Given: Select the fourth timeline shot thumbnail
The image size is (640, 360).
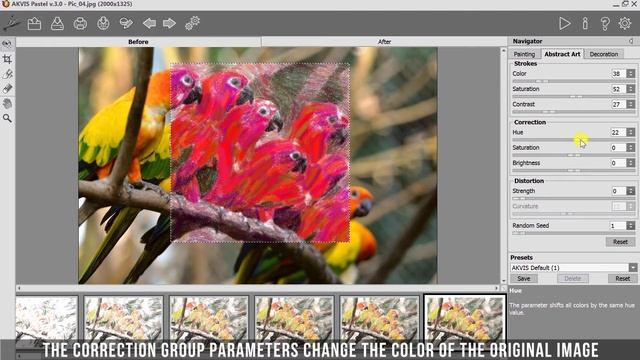Looking at the screenshot, I should click(294, 318).
